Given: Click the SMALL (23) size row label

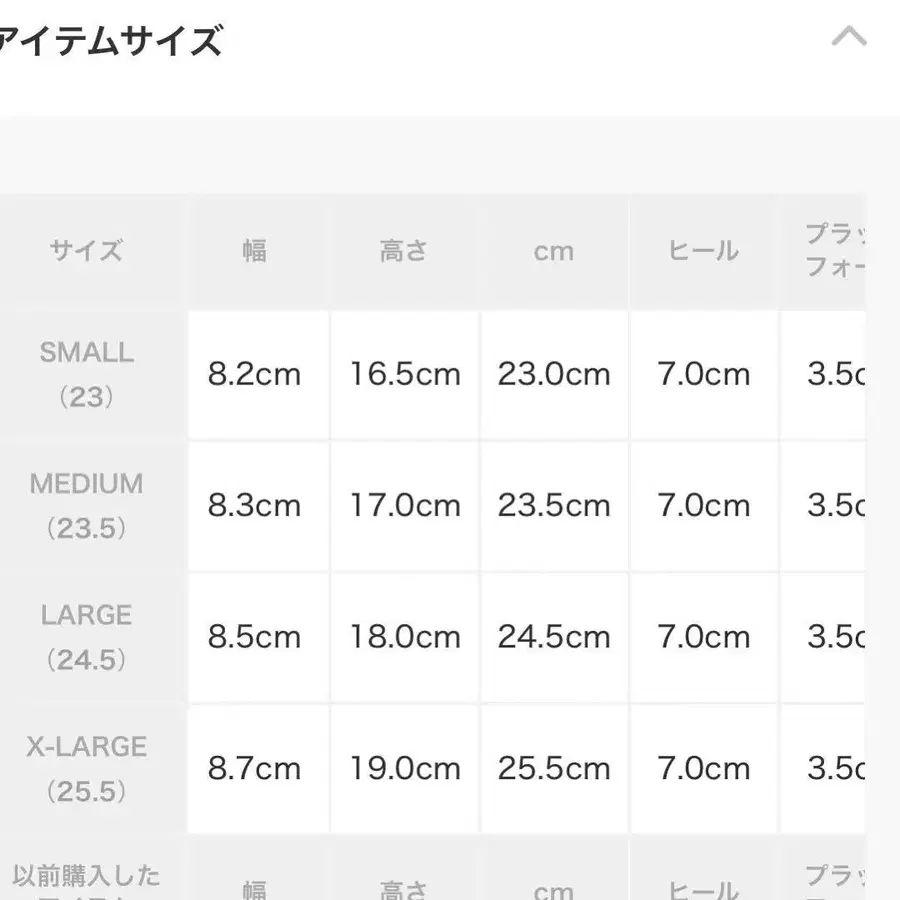Looking at the screenshot, I should 87,375.
